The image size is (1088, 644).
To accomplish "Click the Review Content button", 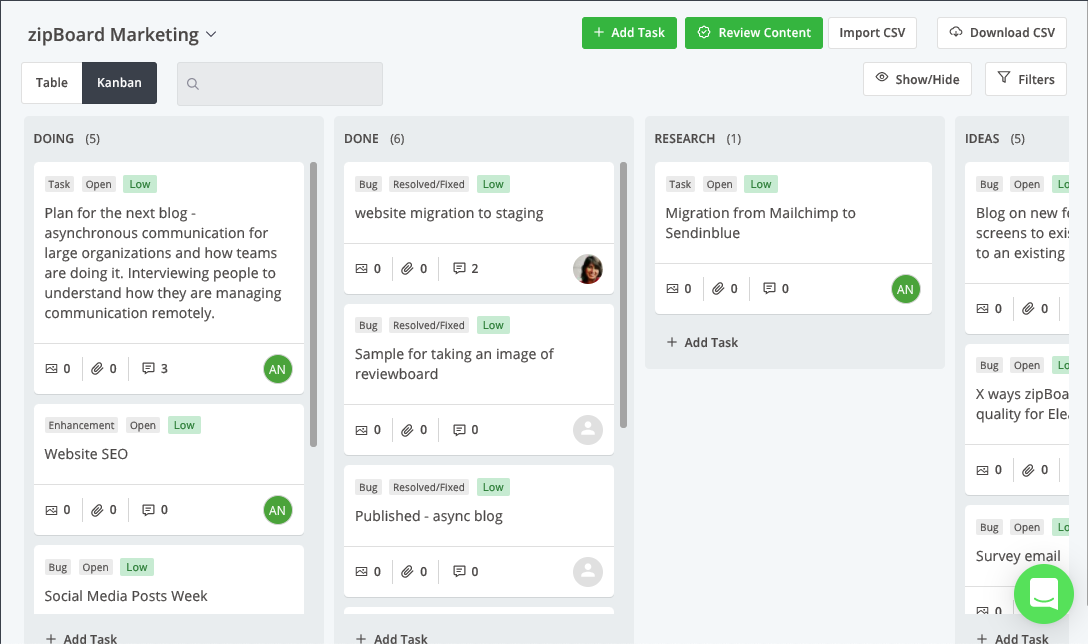I will [x=754, y=33].
